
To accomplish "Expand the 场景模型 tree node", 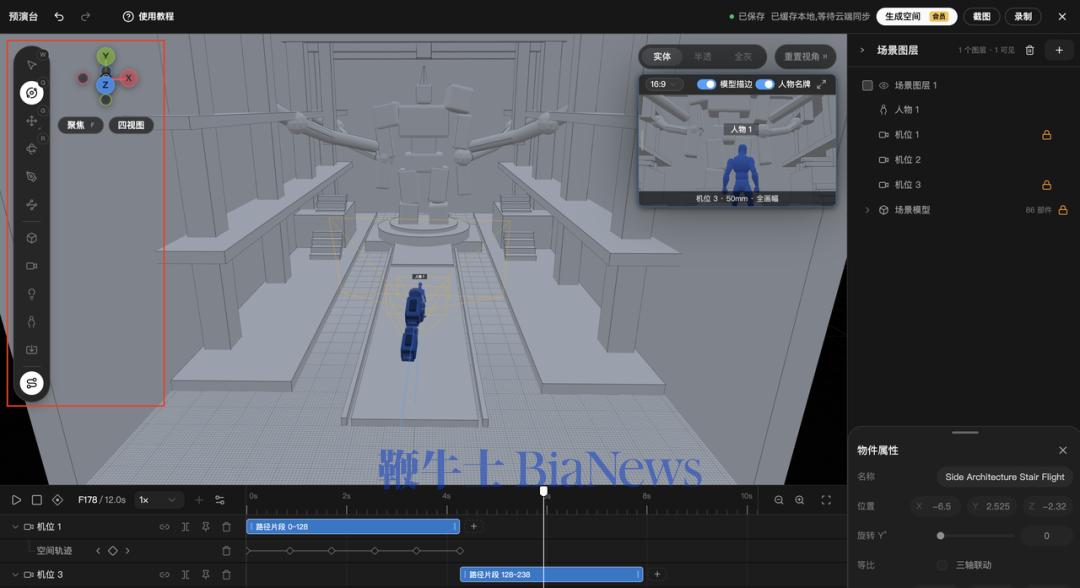I will [x=867, y=210].
